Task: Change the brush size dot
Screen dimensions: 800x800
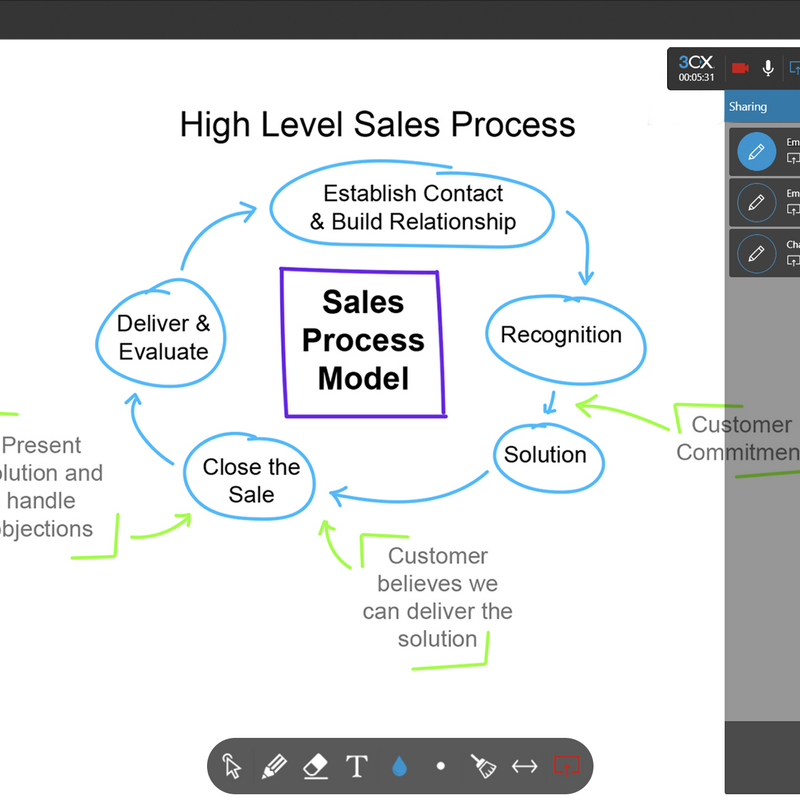Action: pyautogui.click(x=440, y=767)
